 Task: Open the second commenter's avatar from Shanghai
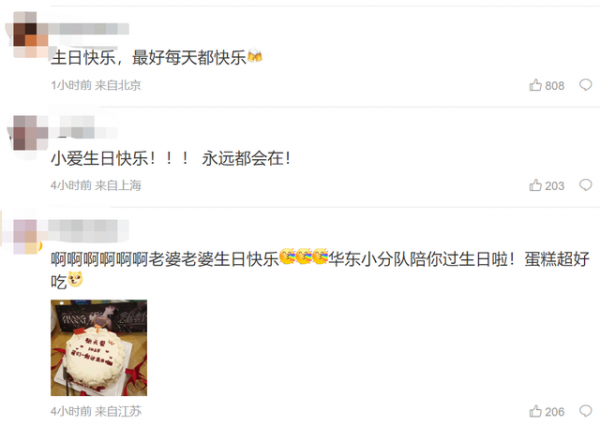click(x=30, y=133)
